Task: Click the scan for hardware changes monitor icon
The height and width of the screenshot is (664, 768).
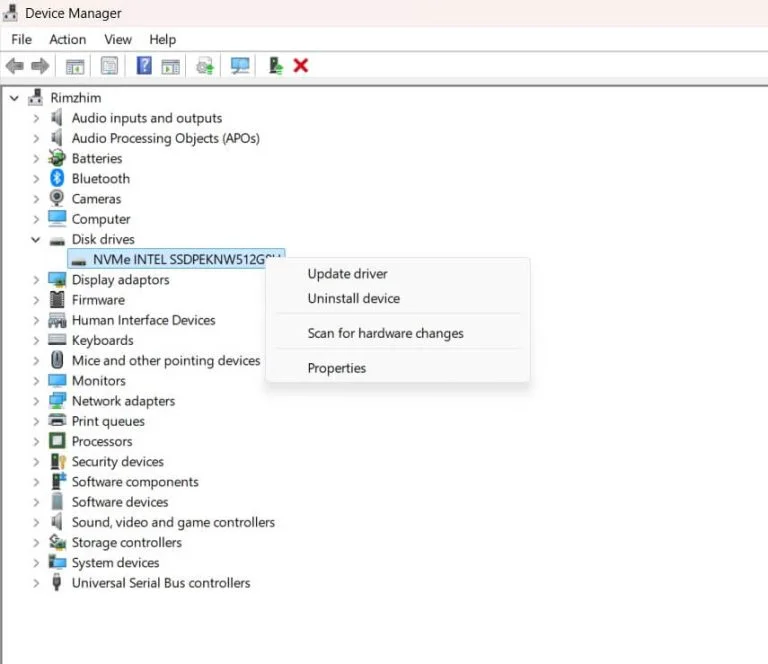Action: point(240,66)
